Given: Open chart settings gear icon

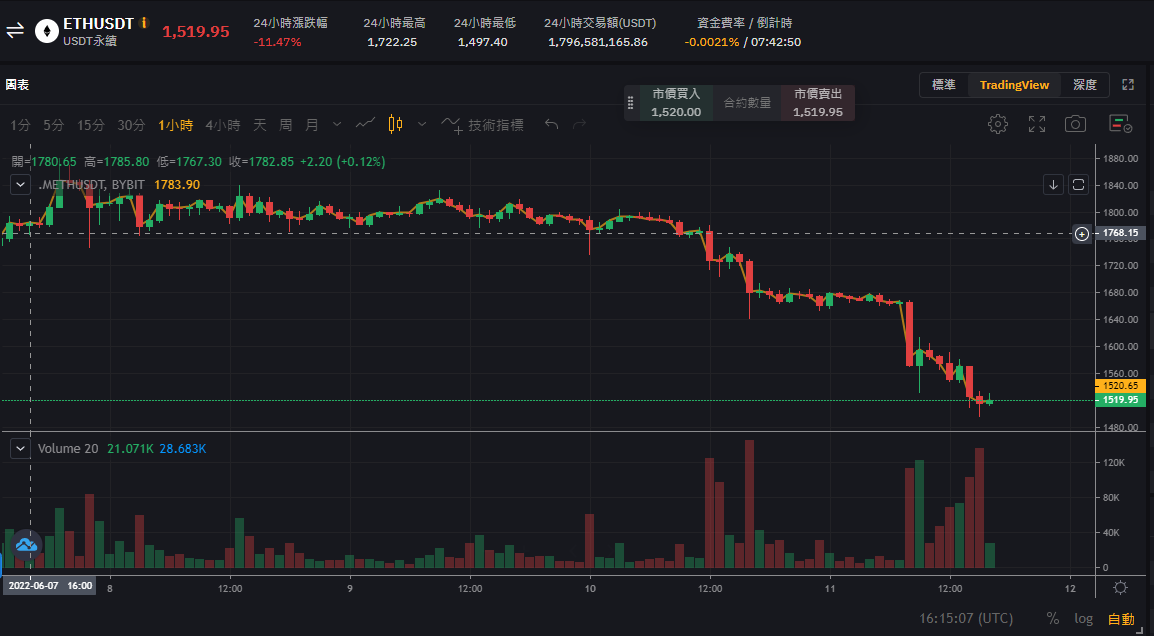Looking at the screenshot, I should click(x=997, y=124).
